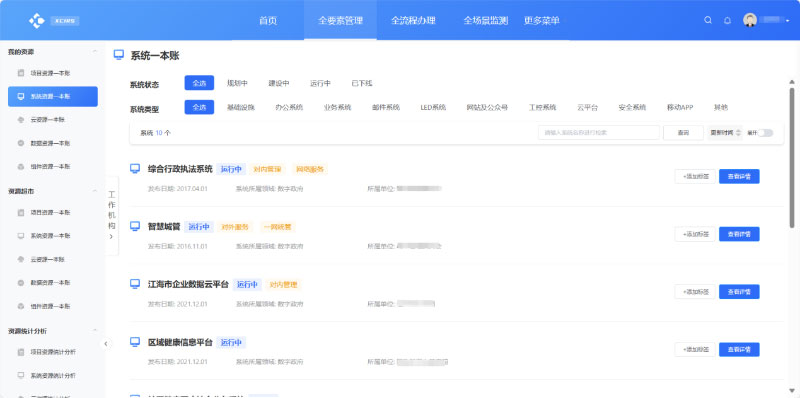This screenshot has width=800, height=398.
Task: Filter system status by 建设中
Action: 279,83
